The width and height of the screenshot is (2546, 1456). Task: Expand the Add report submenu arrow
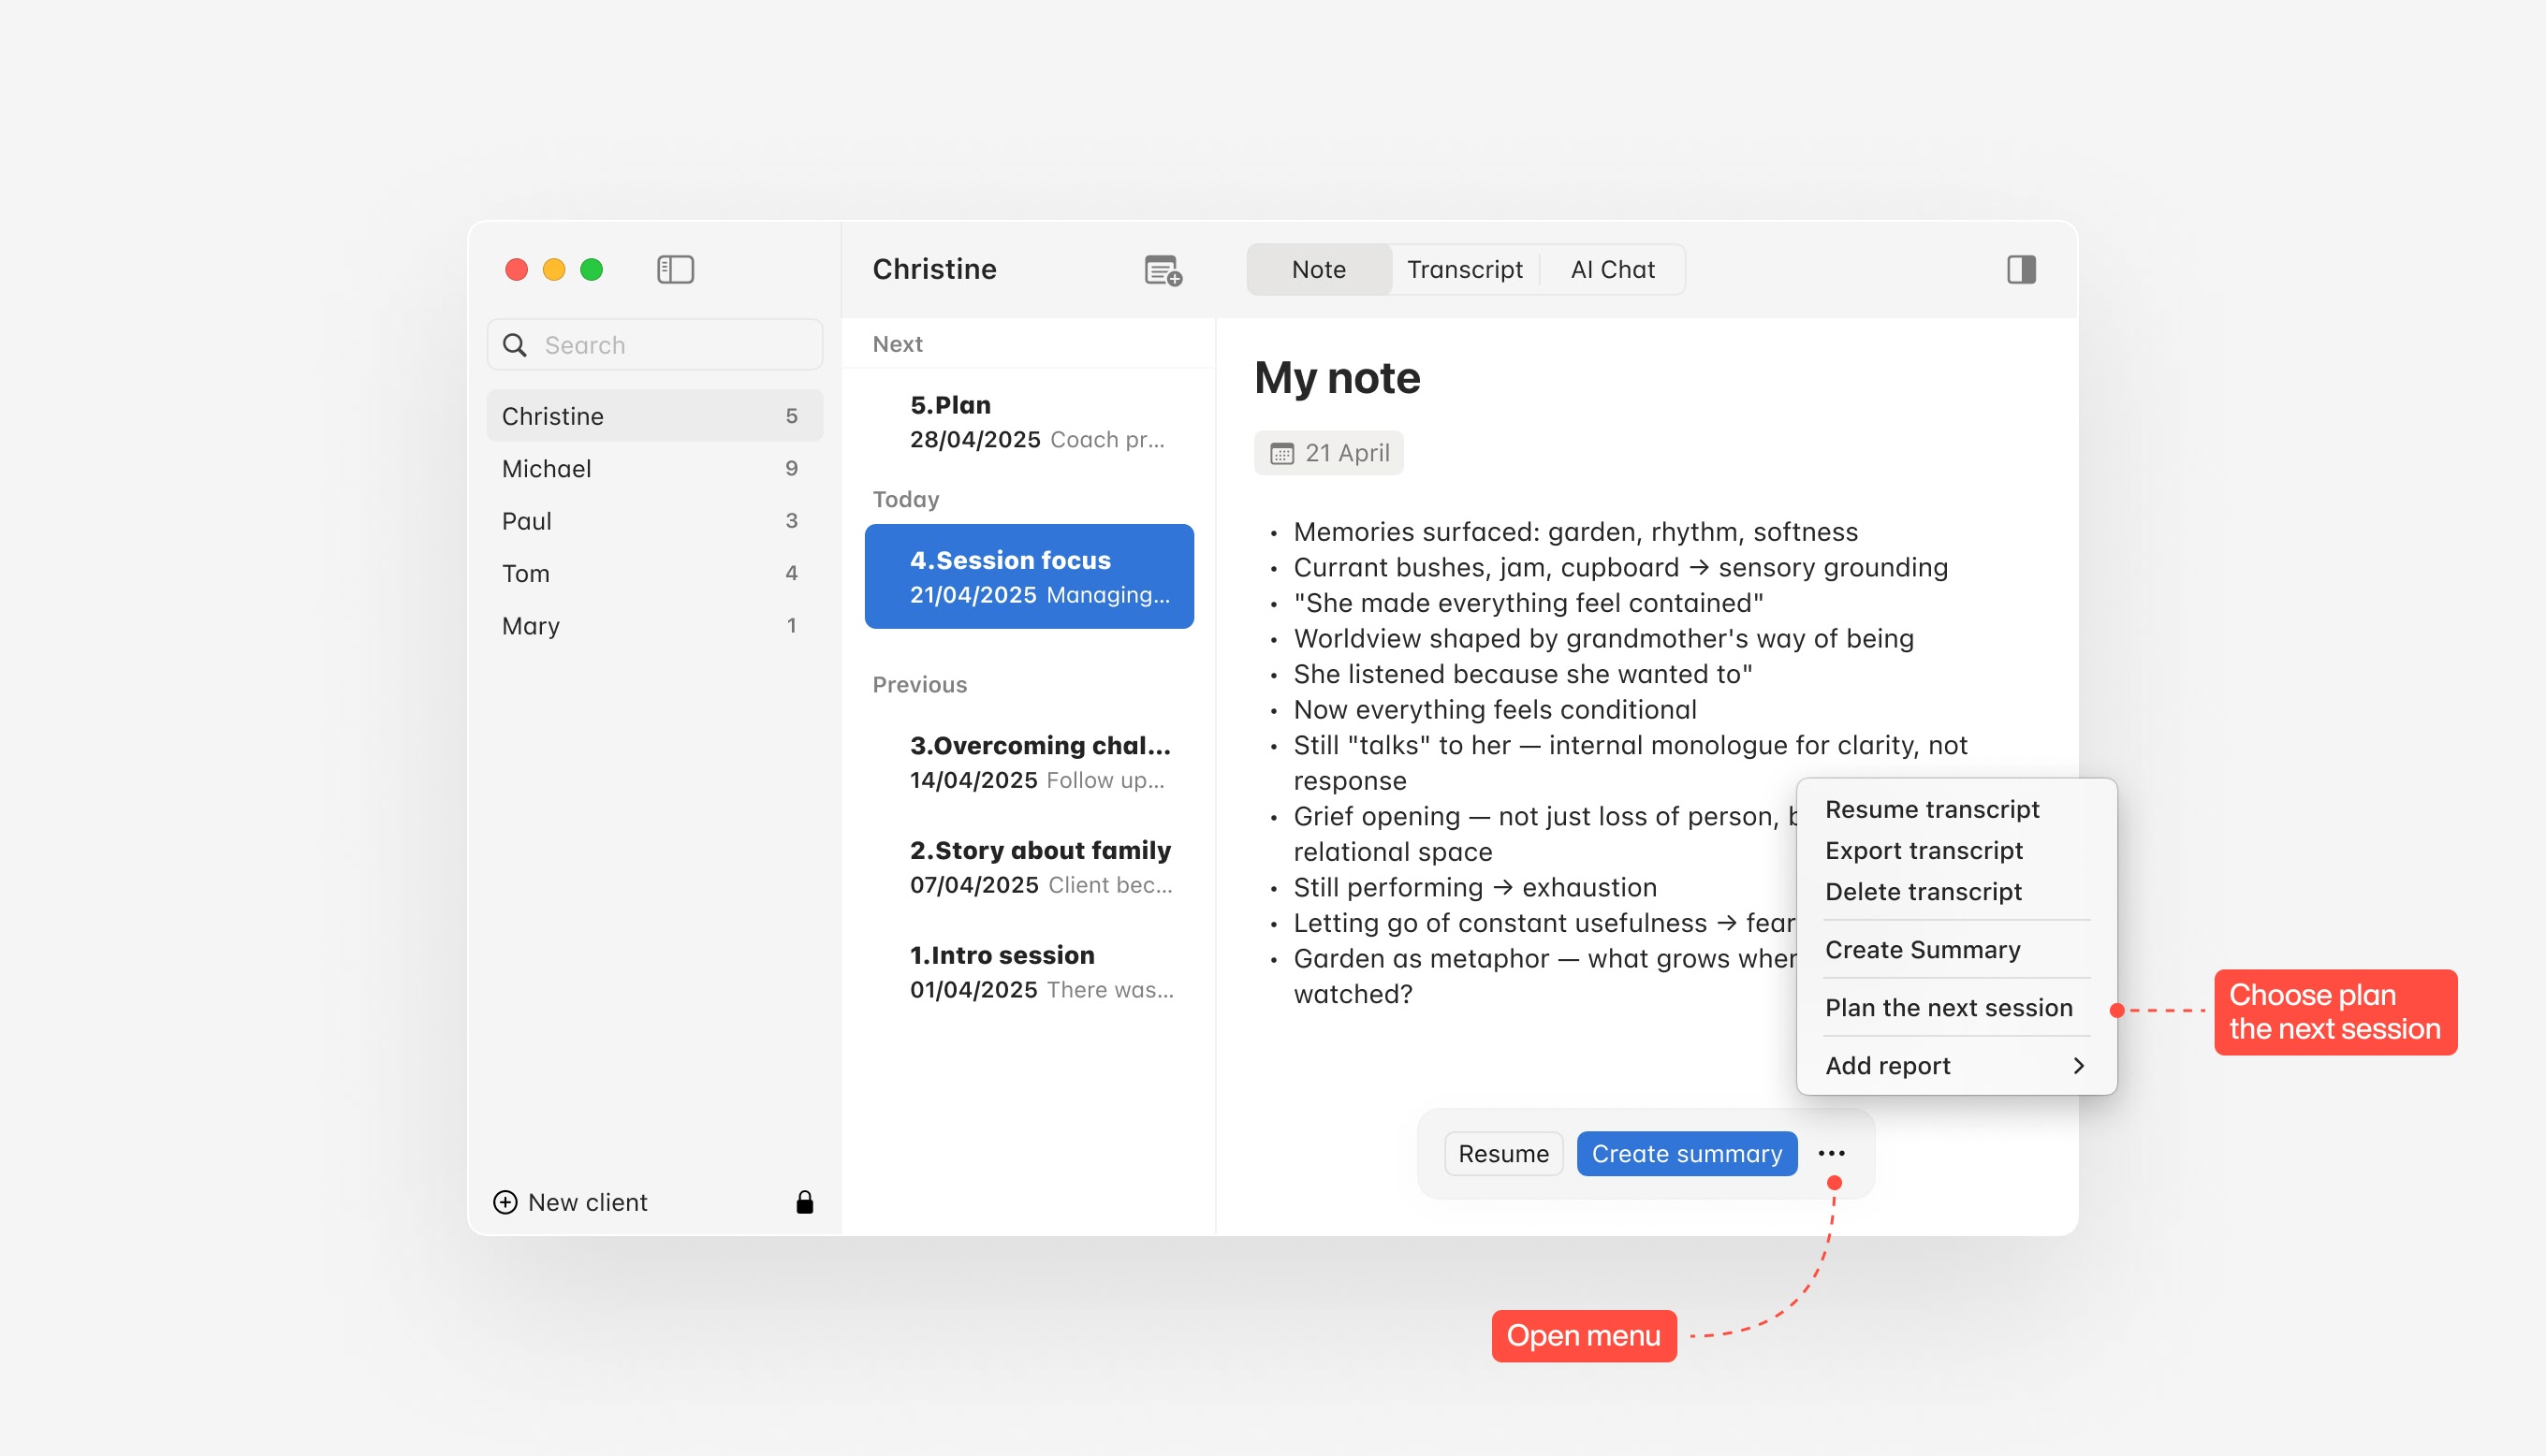(x=2078, y=1065)
